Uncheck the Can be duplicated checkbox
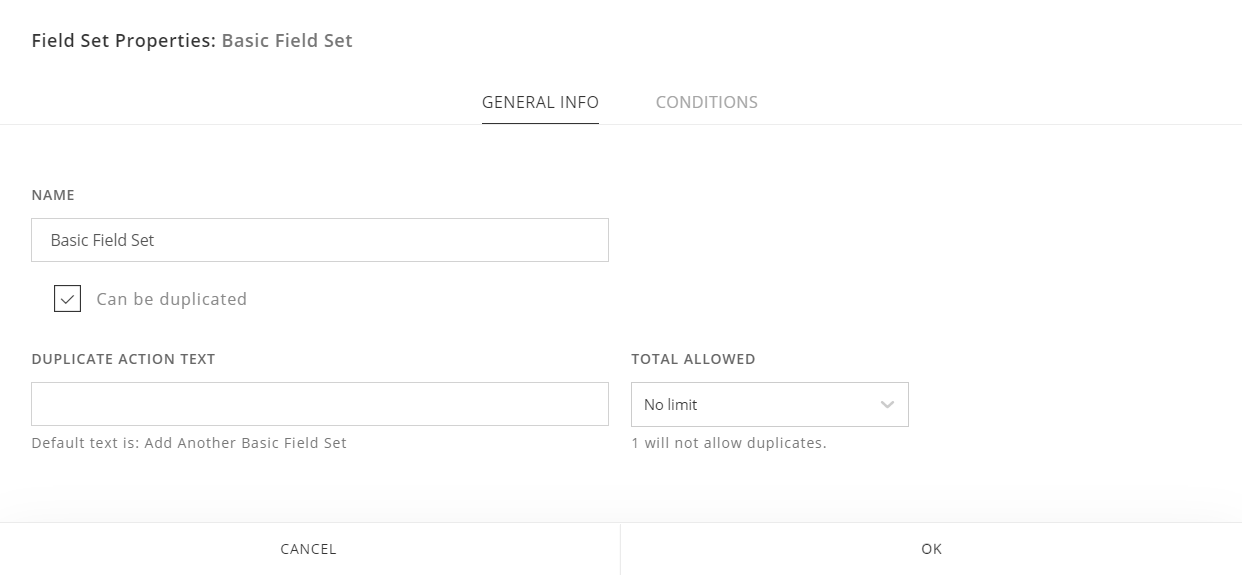The image size is (1242, 575). click(x=68, y=299)
